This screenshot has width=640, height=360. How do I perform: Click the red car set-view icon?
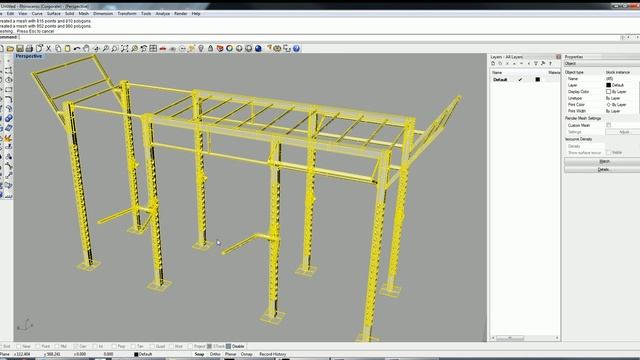(x=163, y=49)
